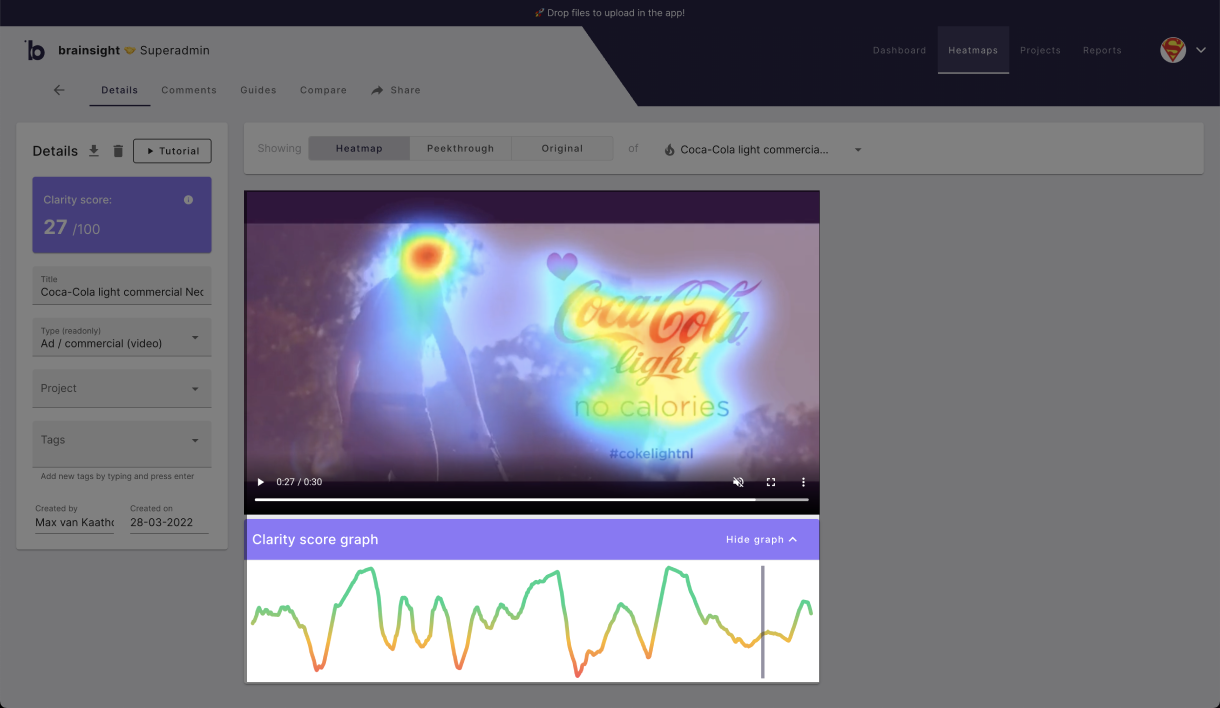1220x708 pixels.
Task: Open video more options menu
Action: (x=803, y=482)
